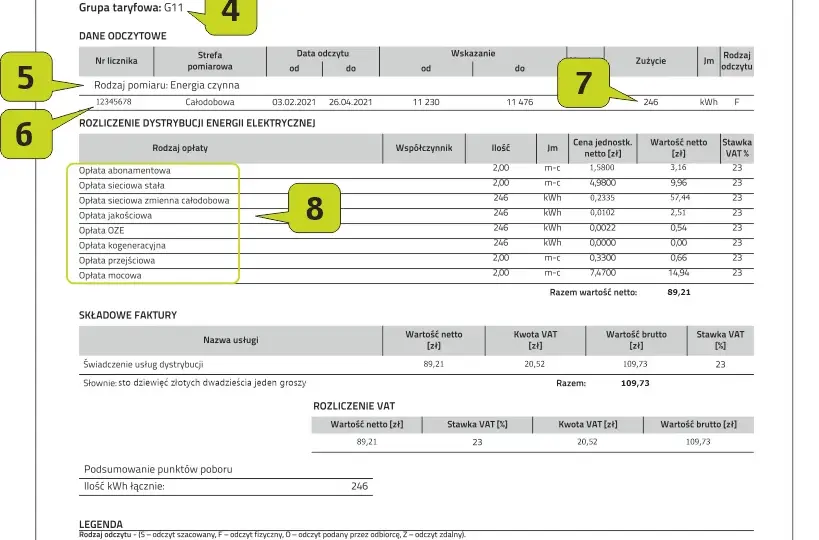
Task: Select unit price '7,4700' for mocowa
Action: tap(603, 273)
